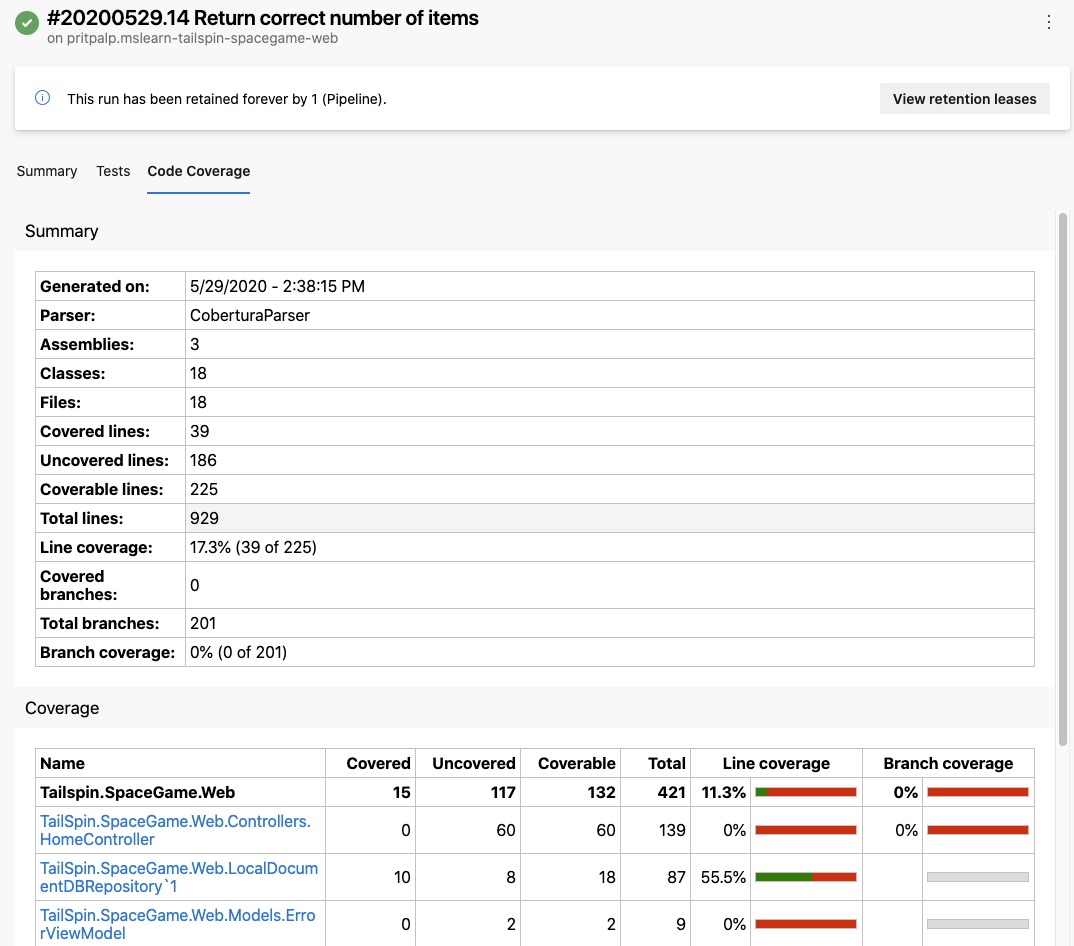The height and width of the screenshot is (946, 1074).
Task: Click the Line coverage value 17.3% (39 of 225)
Action: point(253,547)
